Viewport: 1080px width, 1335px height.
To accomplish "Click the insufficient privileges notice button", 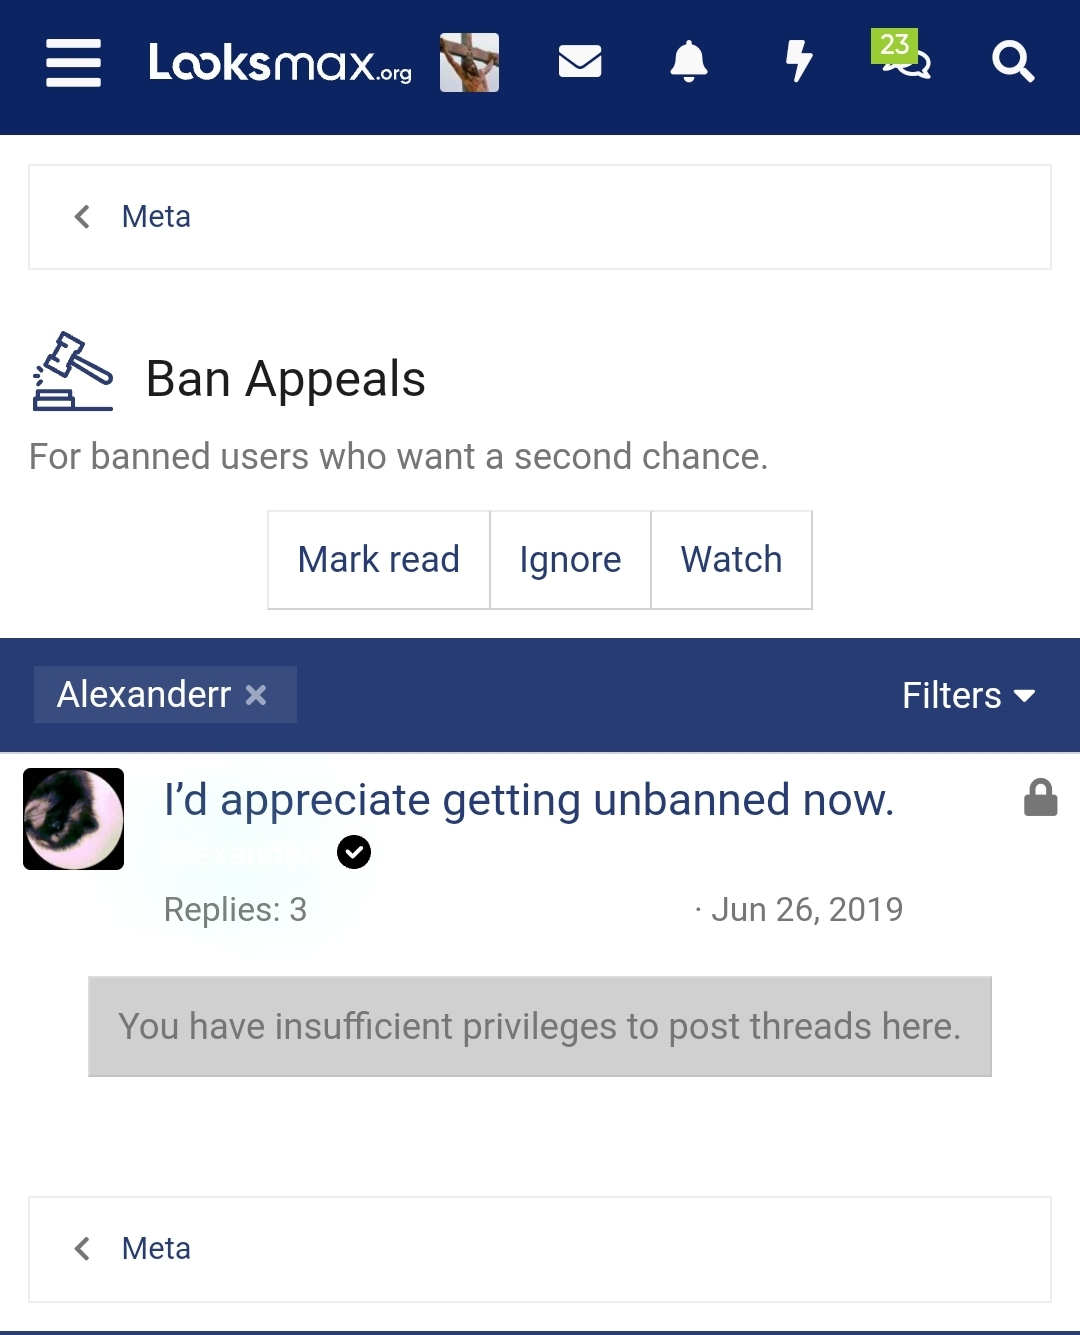I will pos(539,1027).
